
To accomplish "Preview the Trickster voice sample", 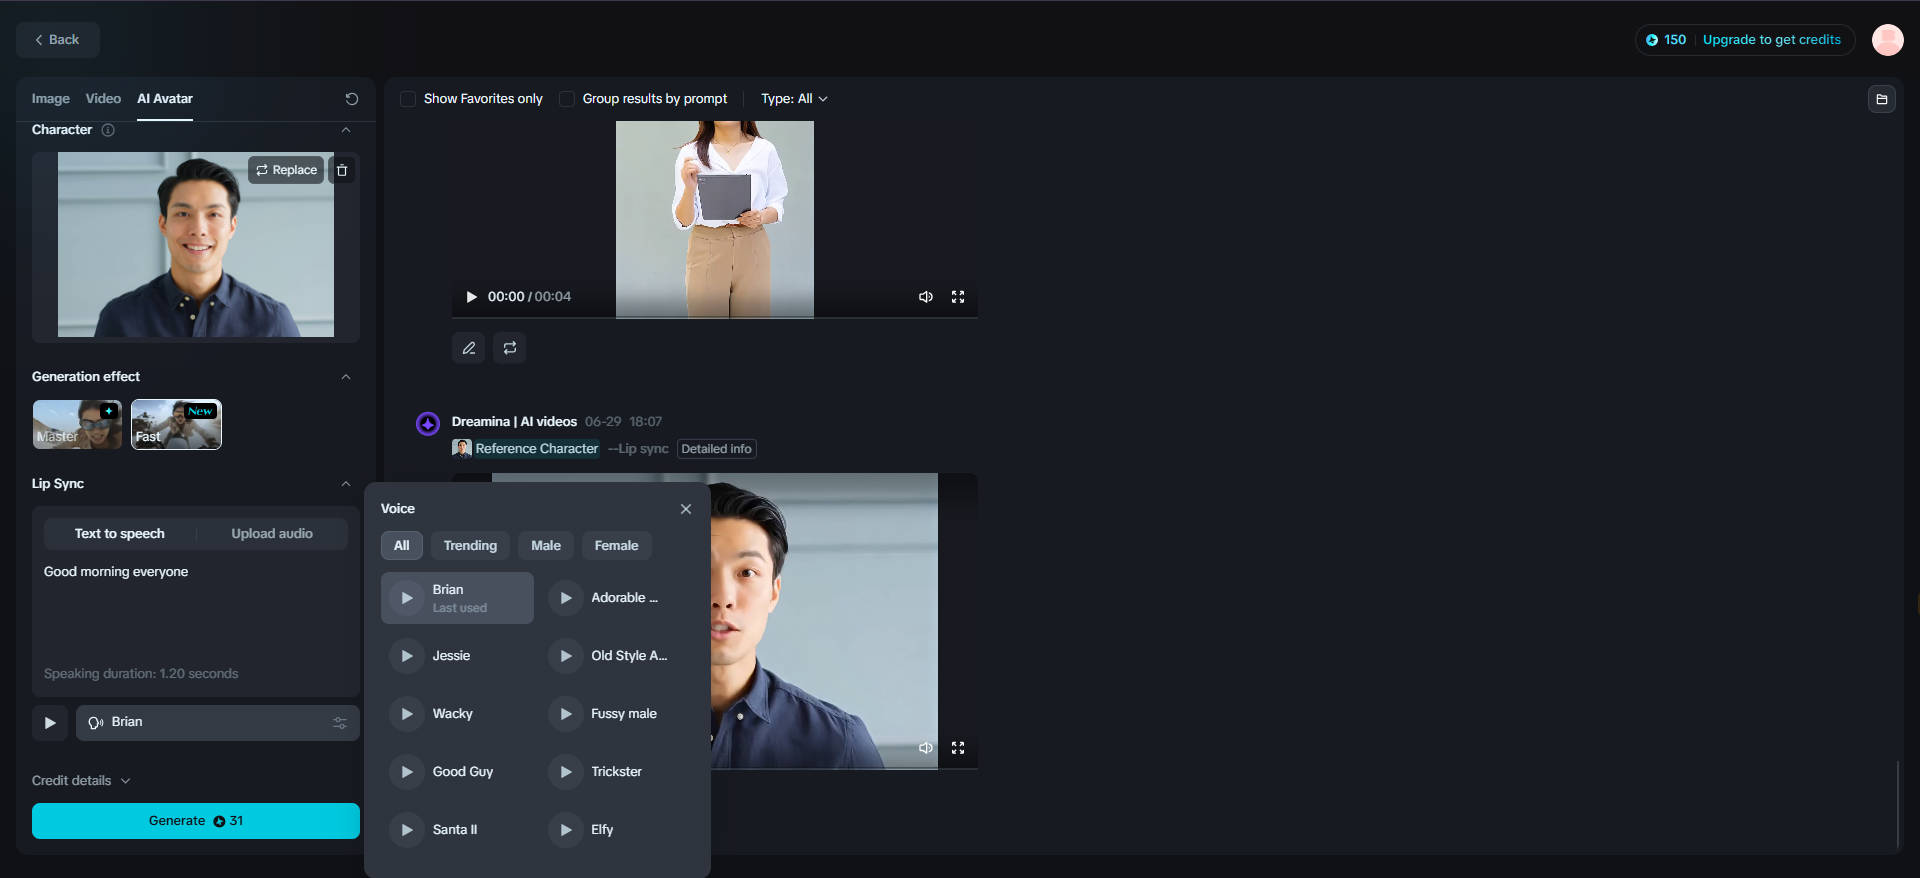I will point(566,772).
